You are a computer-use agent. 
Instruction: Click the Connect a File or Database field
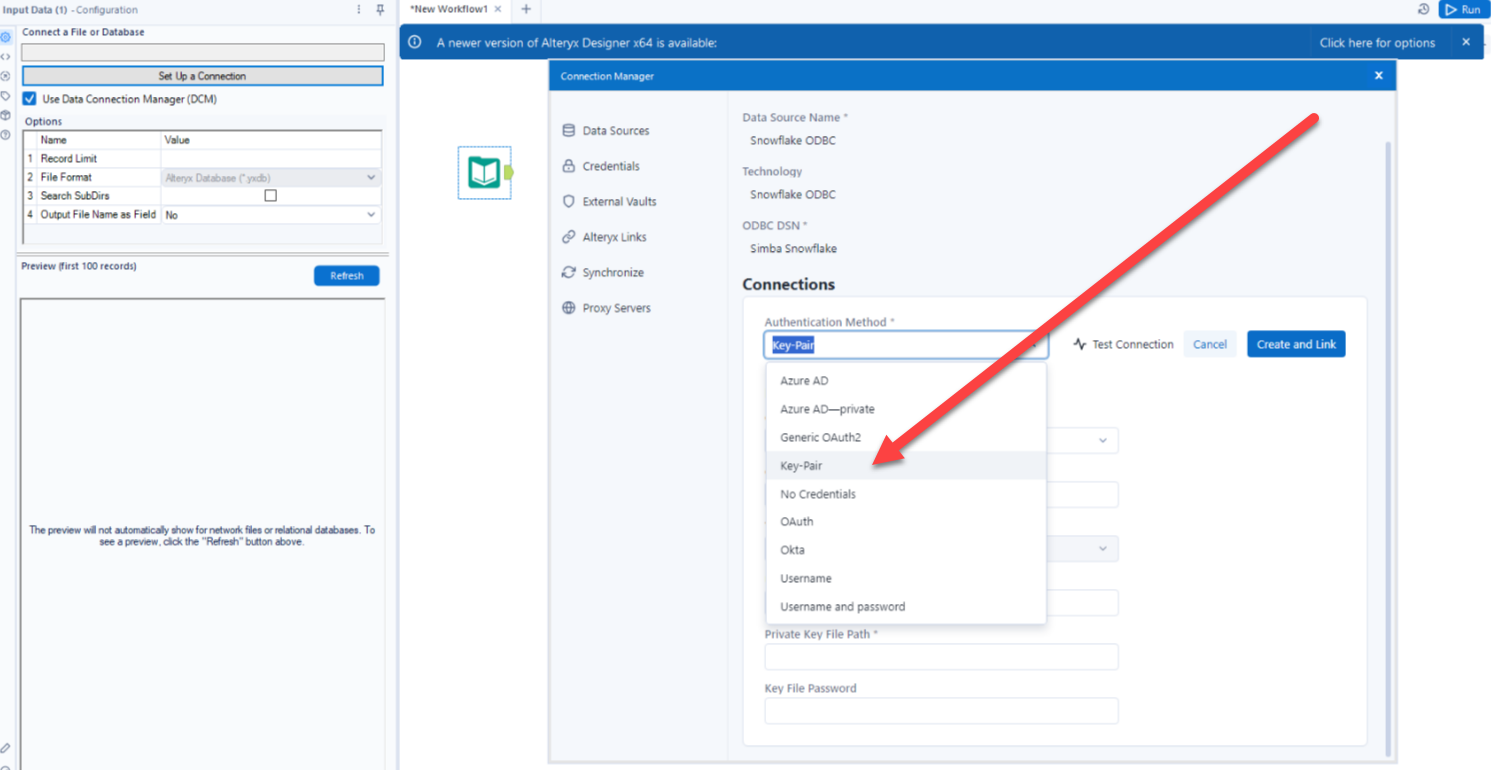[203, 53]
